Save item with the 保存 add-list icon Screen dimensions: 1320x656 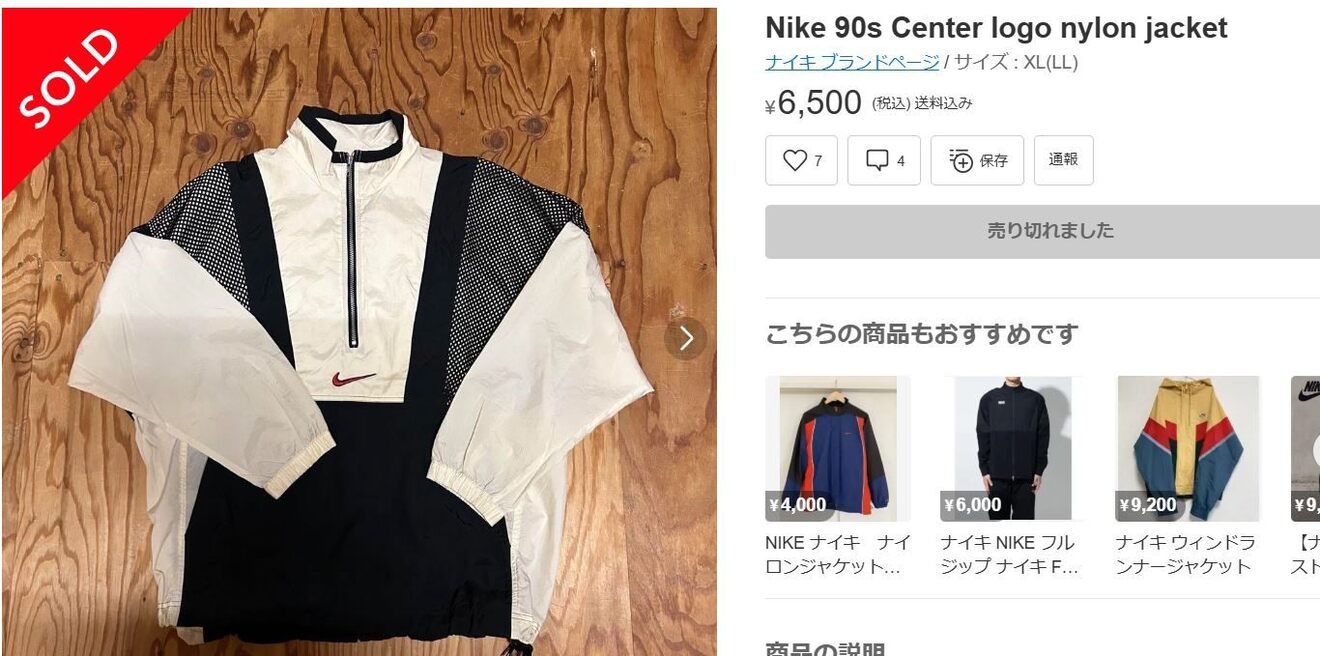click(977, 160)
